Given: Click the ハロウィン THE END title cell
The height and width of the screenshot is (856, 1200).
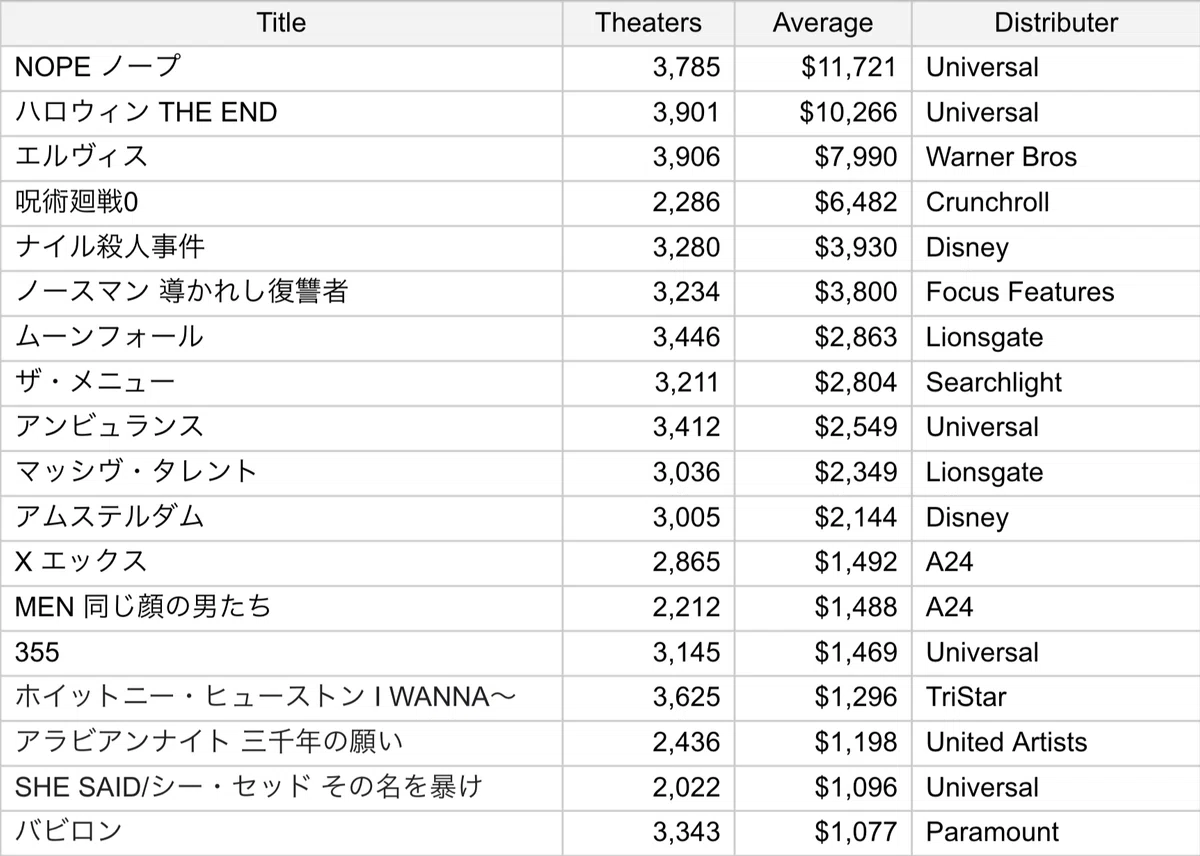Looking at the screenshot, I should pos(281,113).
